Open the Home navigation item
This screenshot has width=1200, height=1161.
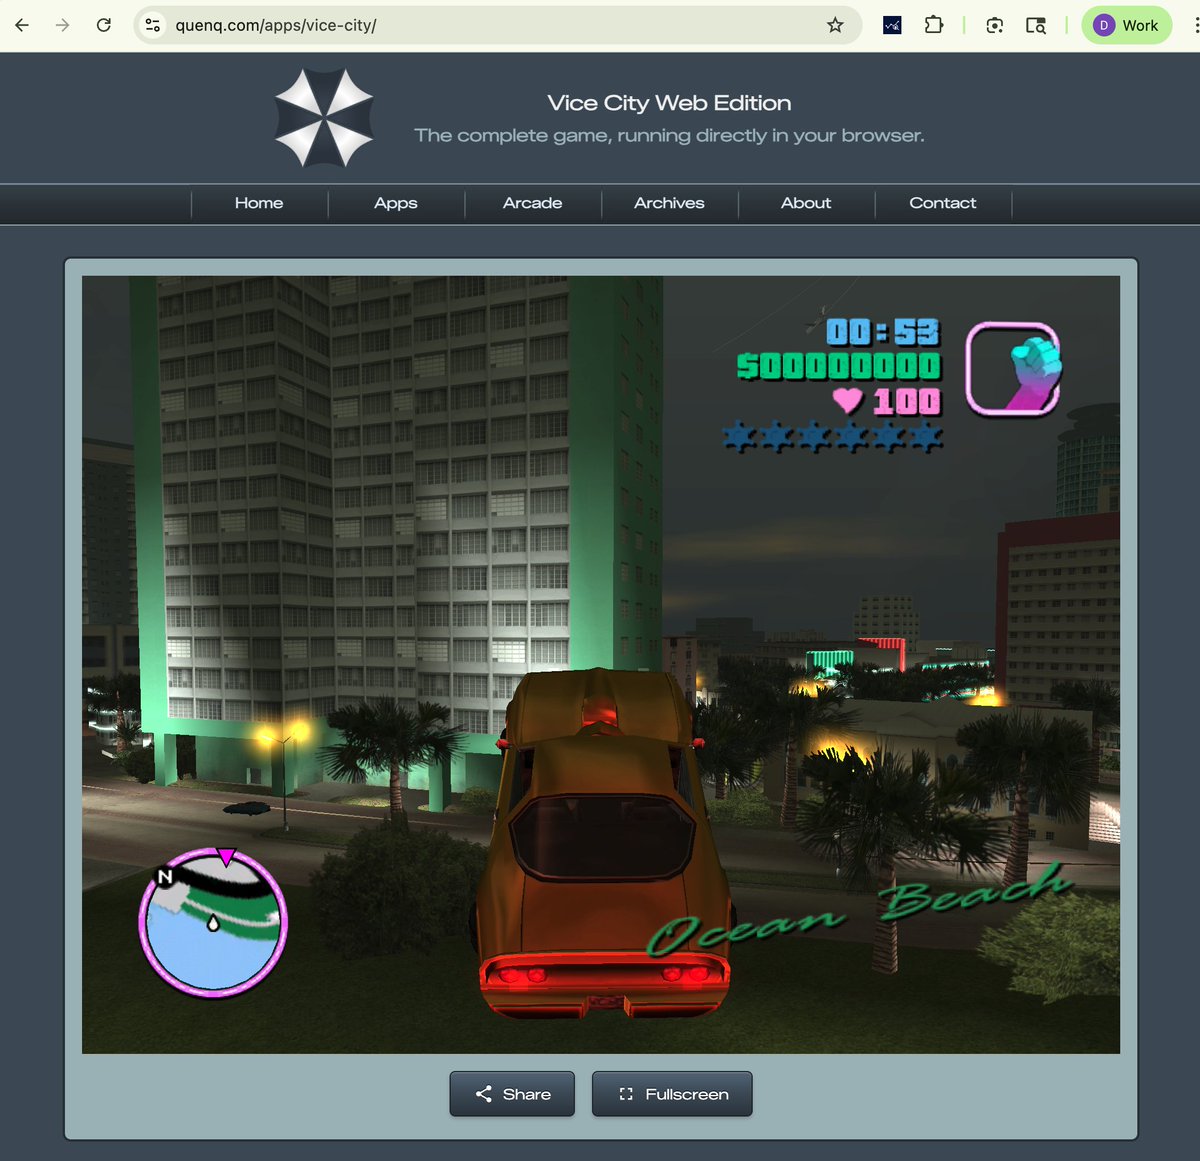tap(259, 203)
